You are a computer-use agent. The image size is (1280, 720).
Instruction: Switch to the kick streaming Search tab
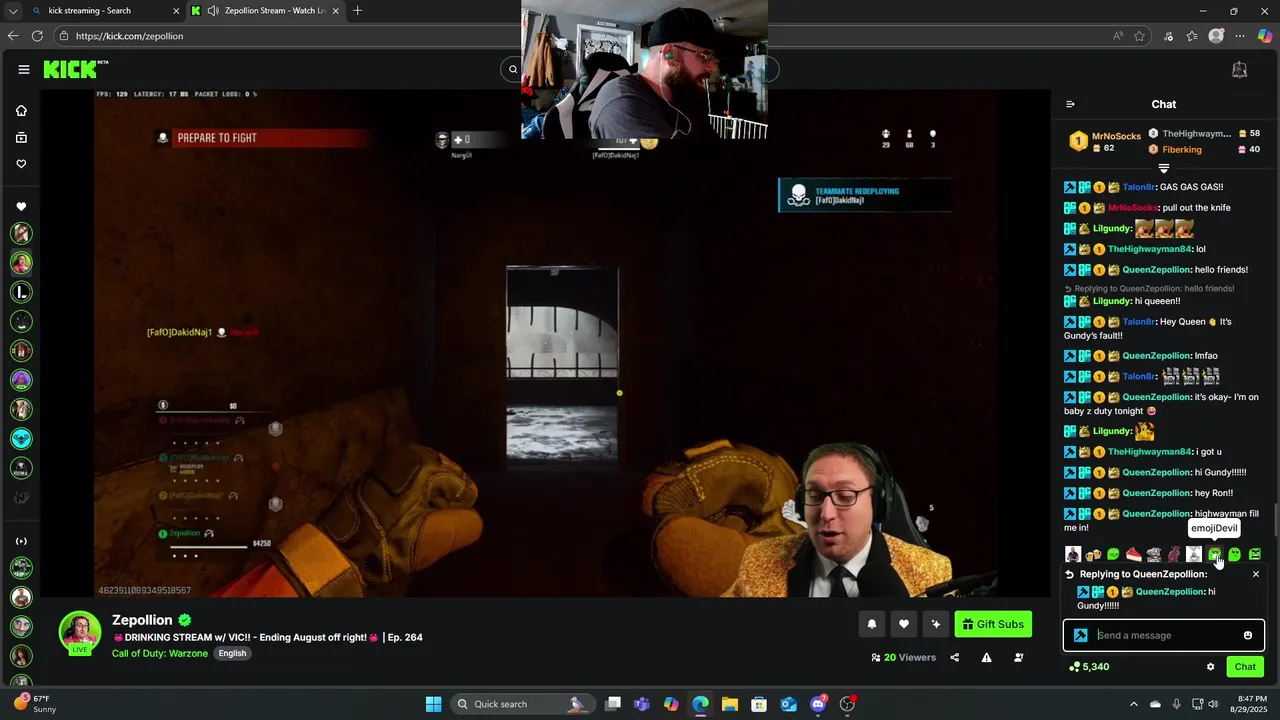(100, 11)
